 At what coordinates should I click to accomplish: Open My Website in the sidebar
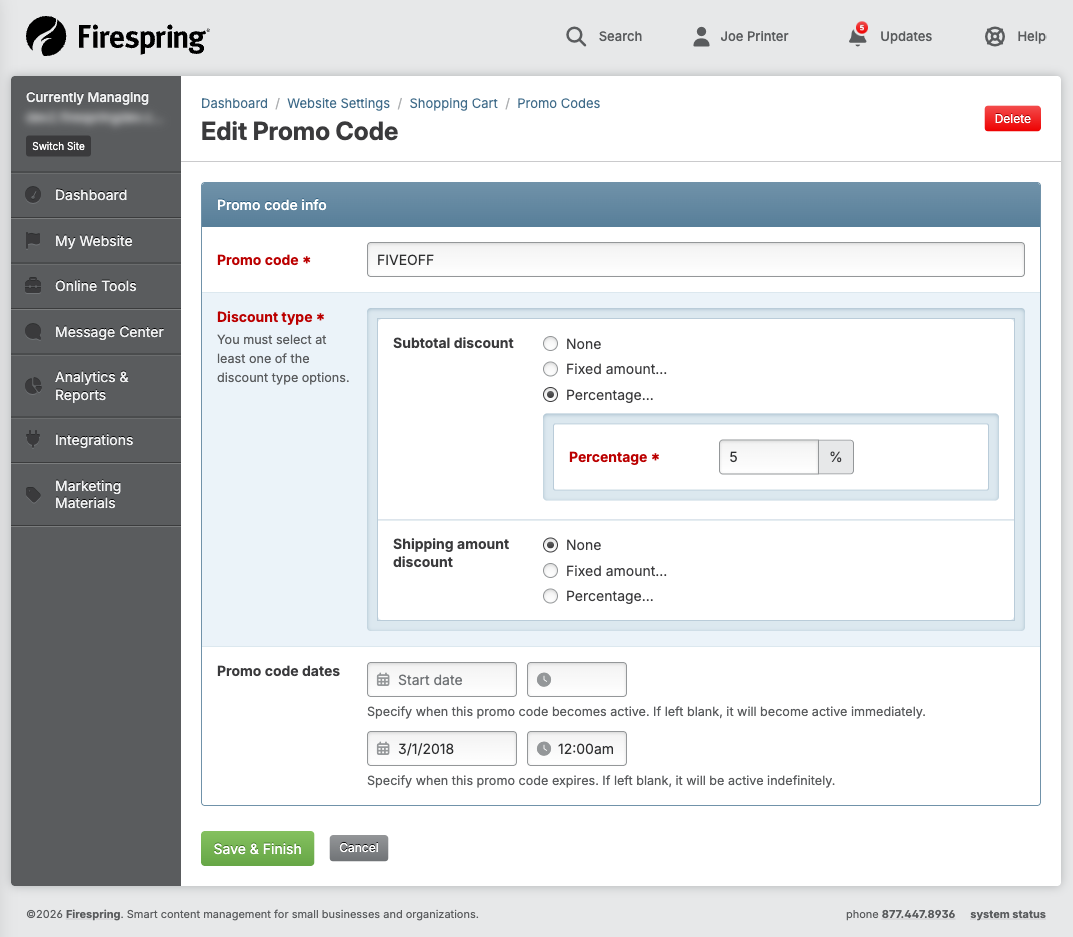pos(96,241)
